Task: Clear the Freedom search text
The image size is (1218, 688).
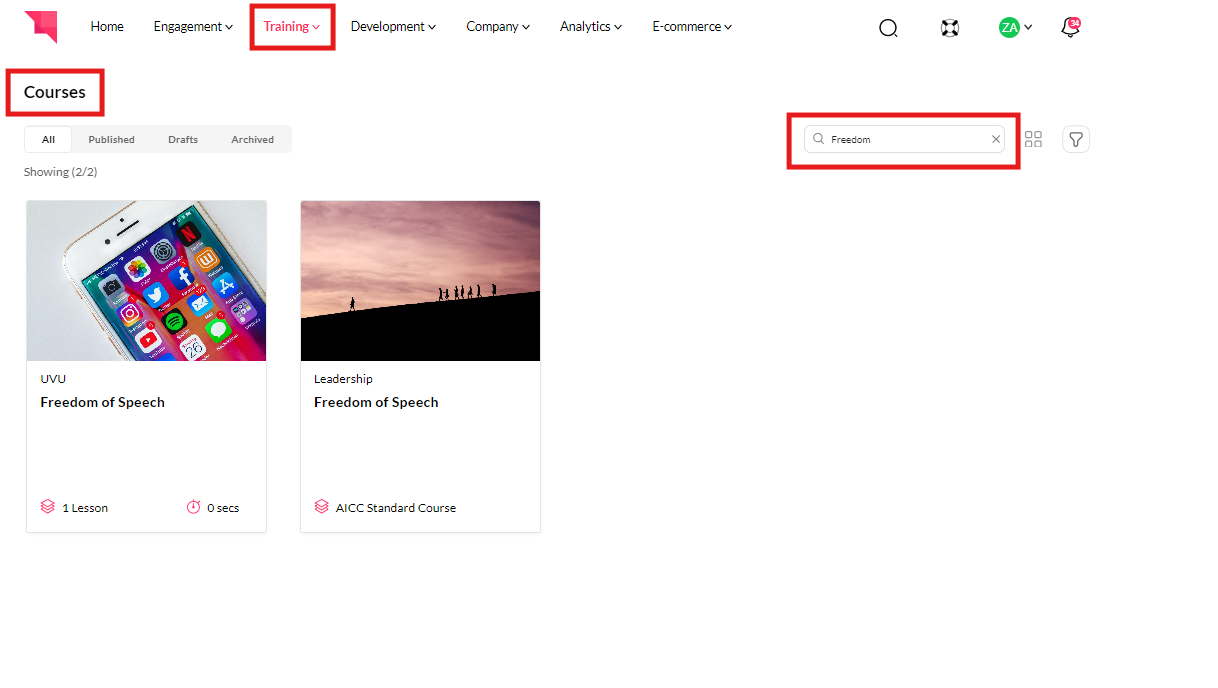Action: pos(996,139)
